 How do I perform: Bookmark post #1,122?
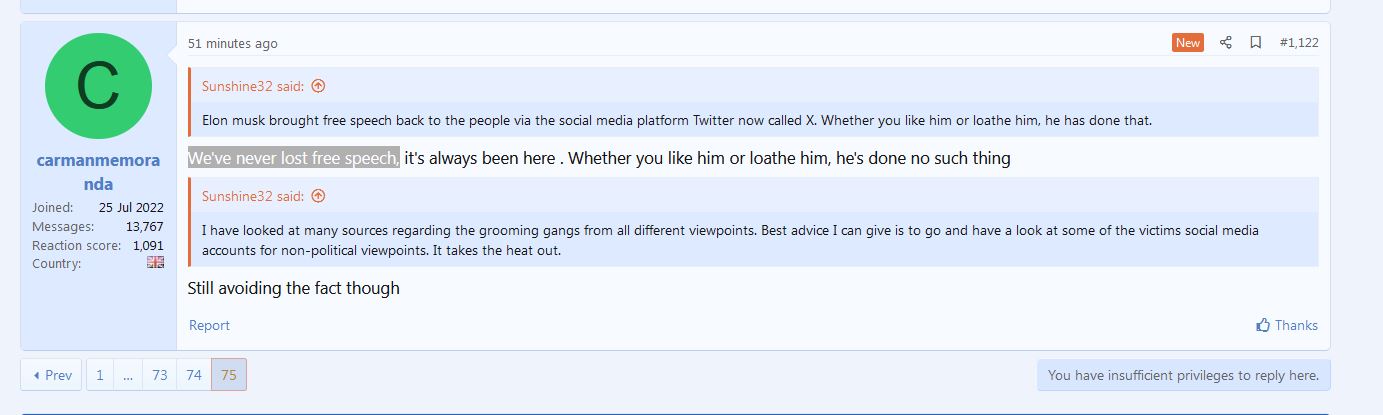coord(1255,43)
